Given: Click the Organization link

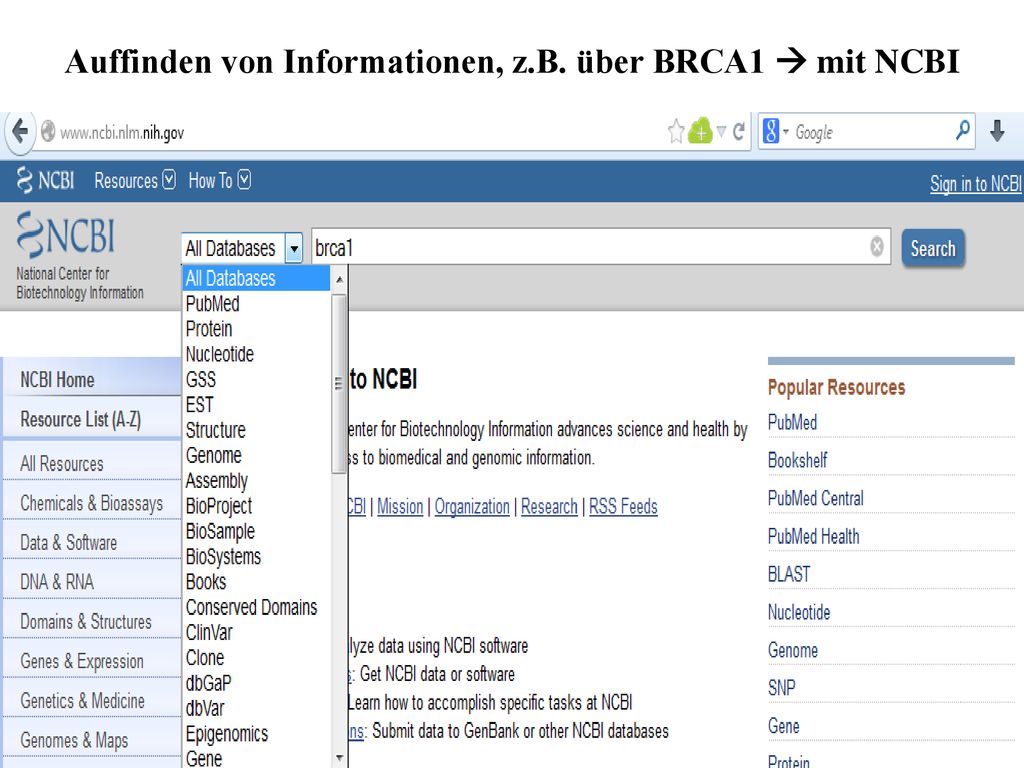Looking at the screenshot, I should (x=472, y=507).
